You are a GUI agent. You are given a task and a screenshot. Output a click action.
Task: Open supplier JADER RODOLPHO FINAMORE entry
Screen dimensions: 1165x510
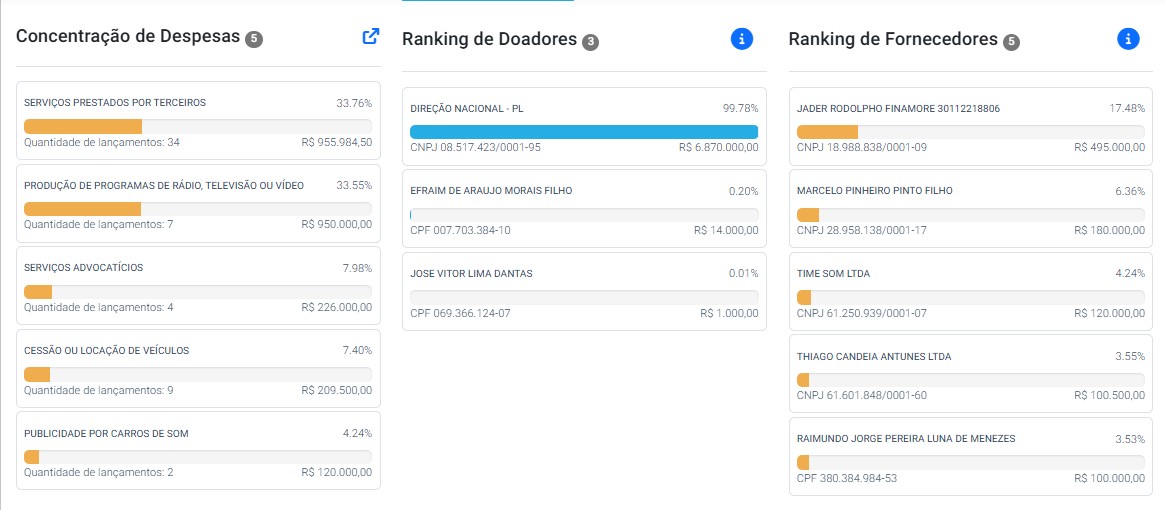(970, 126)
